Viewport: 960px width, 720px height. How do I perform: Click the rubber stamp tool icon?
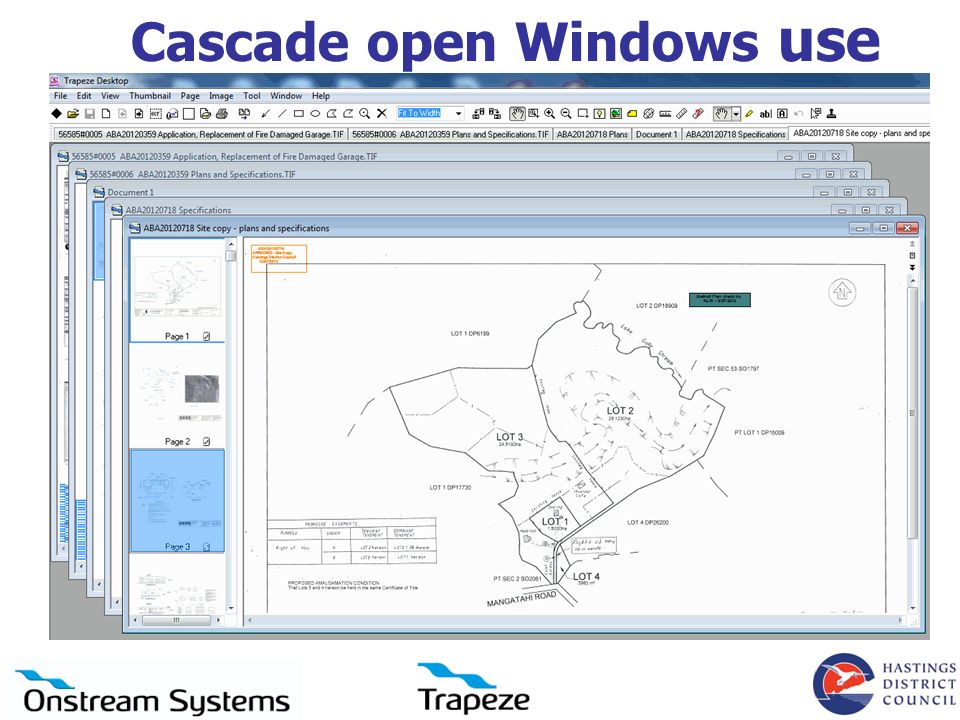coord(831,113)
